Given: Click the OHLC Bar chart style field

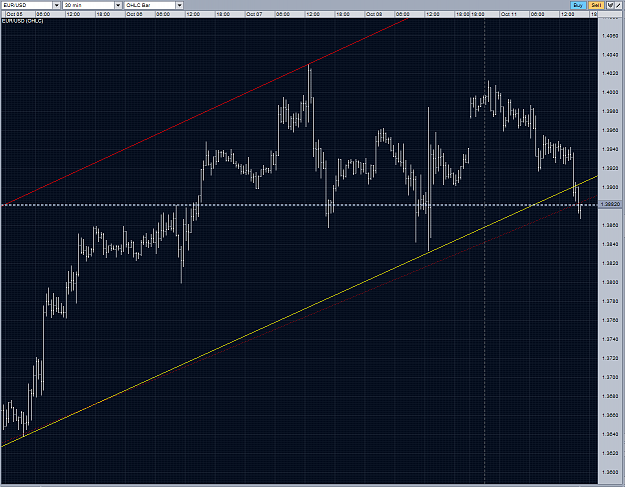Looking at the screenshot, I should pyautogui.click(x=150, y=5).
